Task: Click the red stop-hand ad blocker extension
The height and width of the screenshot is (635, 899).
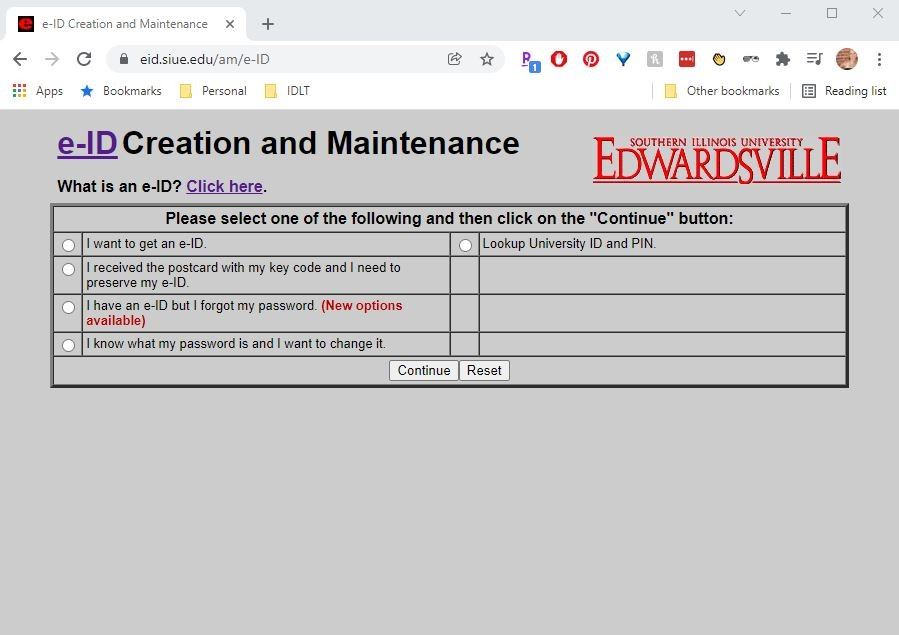Action: pos(559,59)
